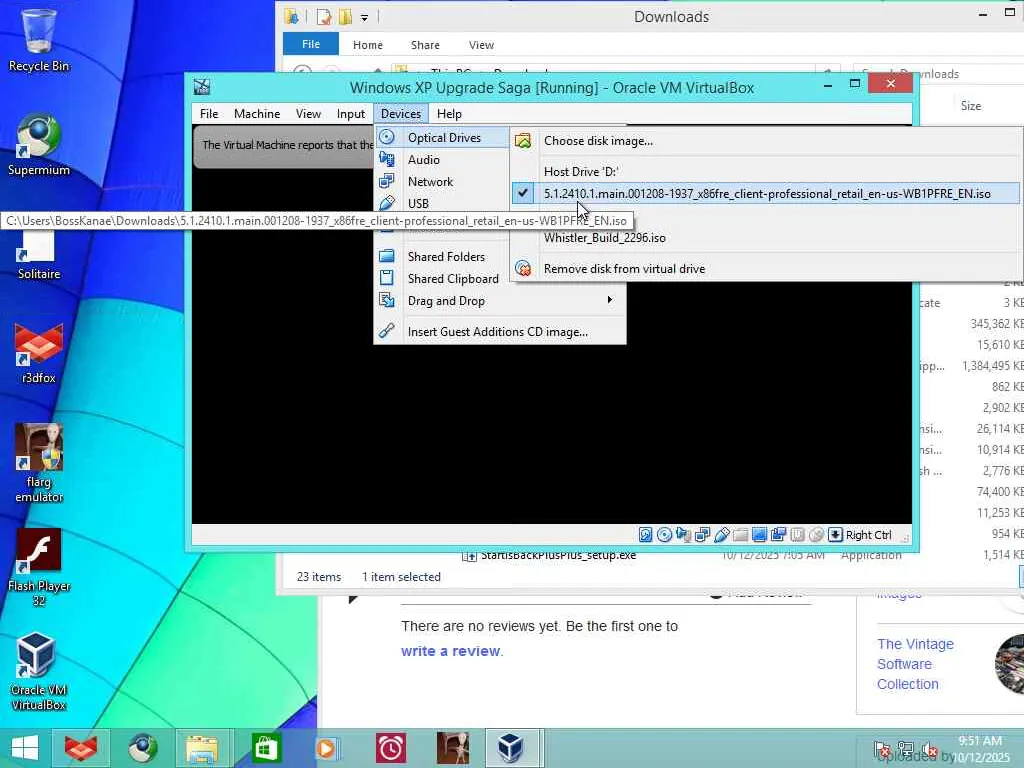Viewport: 1024px width, 768px height.
Task: Open the Machine menu
Action: click(257, 114)
